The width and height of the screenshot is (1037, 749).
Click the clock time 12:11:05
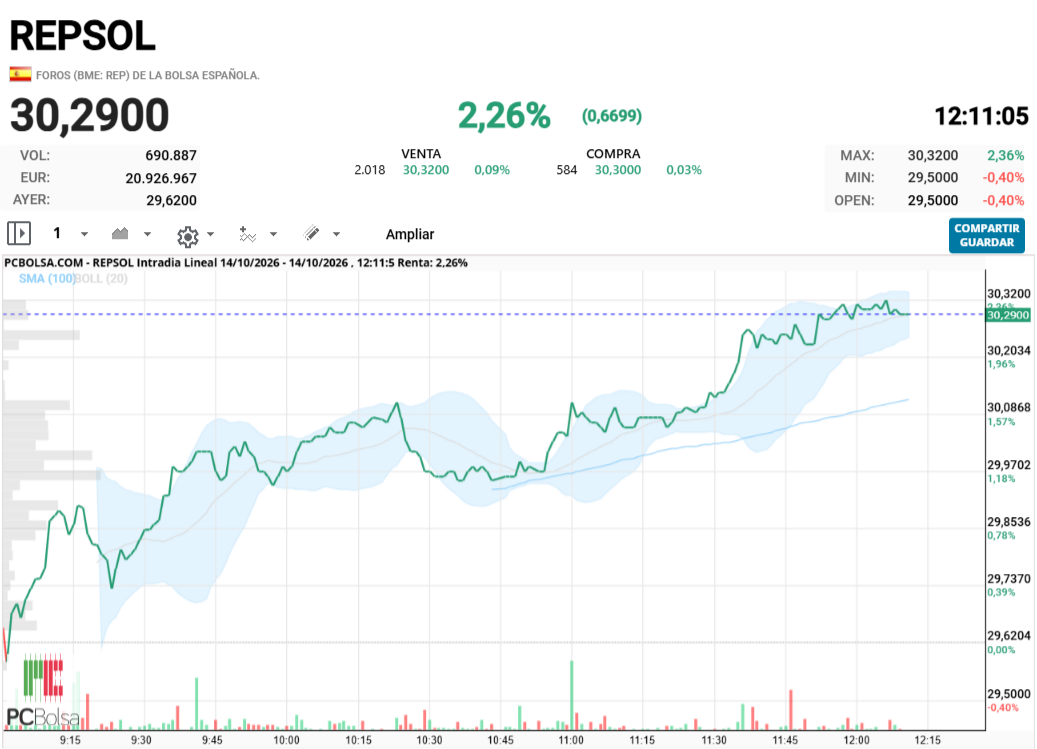point(981,116)
